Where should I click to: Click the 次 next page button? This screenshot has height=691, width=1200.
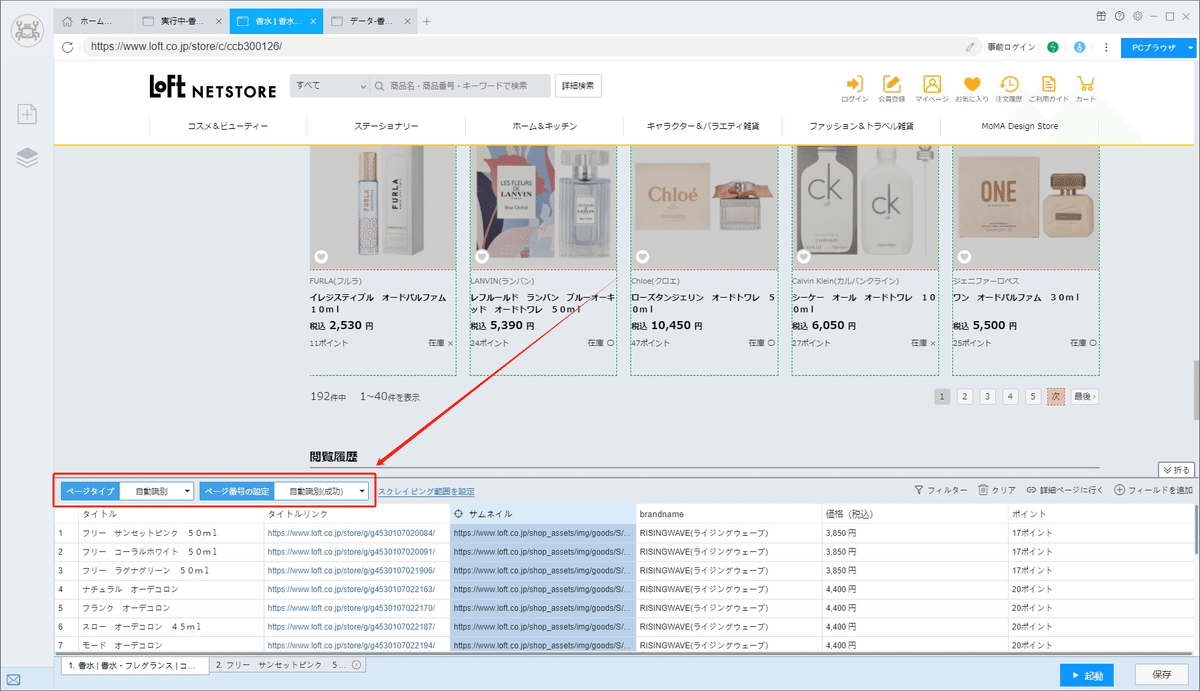(1056, 396)
